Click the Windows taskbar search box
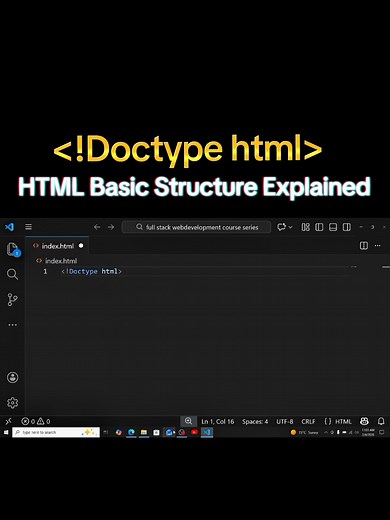This screenshot has width=390, height=520. click(x=56, y=432)
